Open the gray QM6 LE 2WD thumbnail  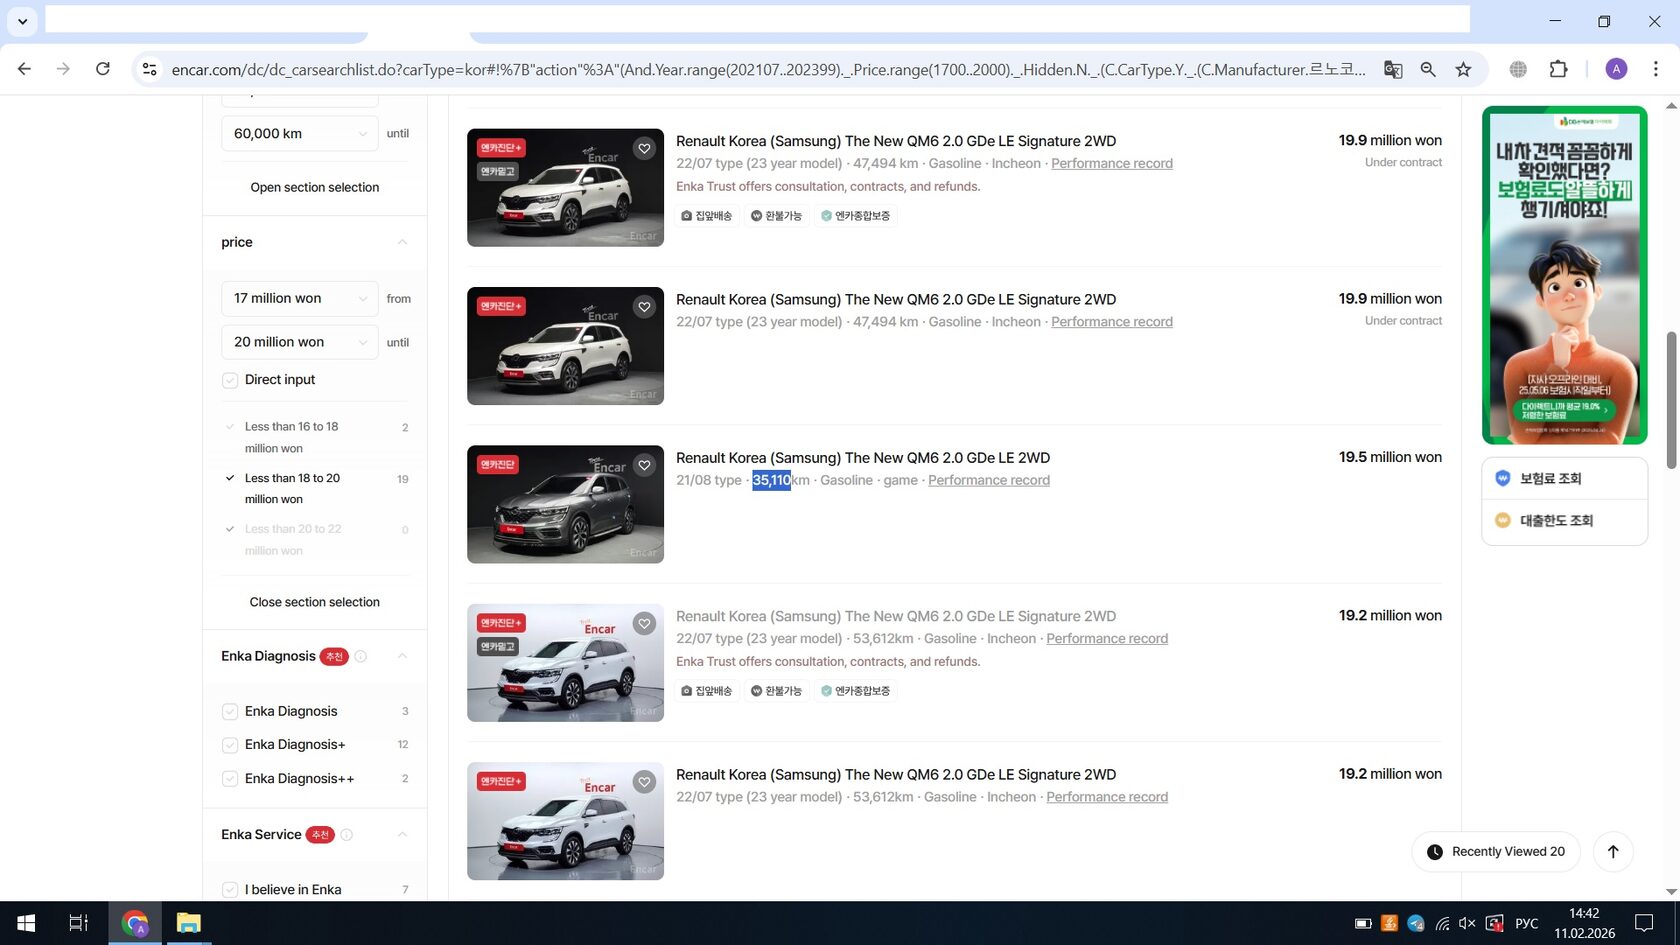click(565, 504)
